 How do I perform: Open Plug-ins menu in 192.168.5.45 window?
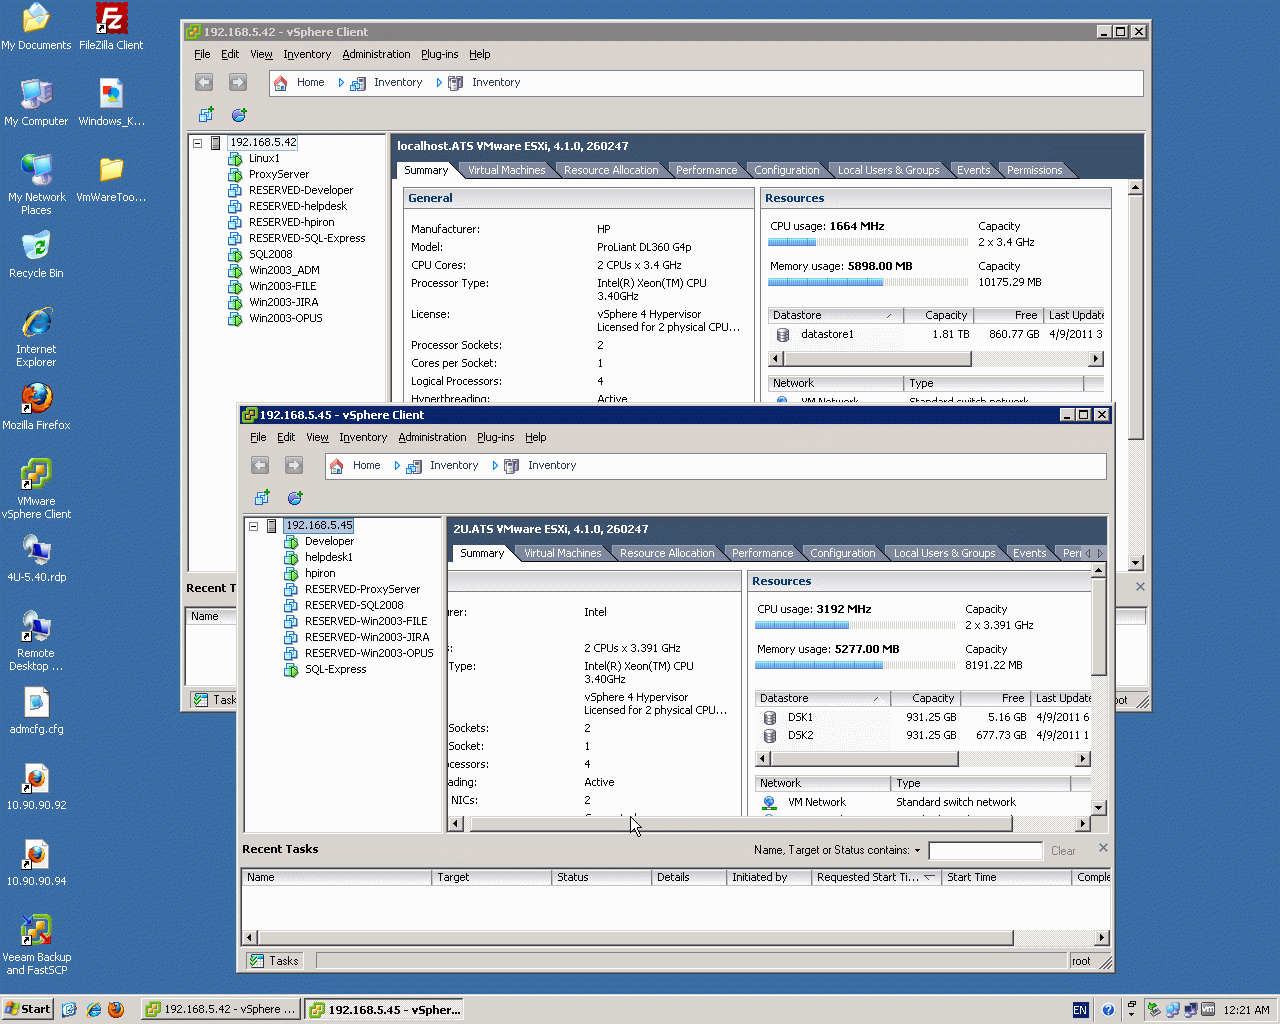pos(495,437)
